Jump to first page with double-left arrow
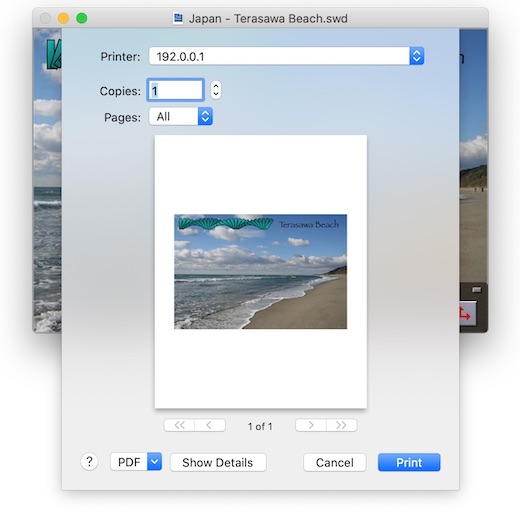Viewport: 520px width, 519px height. click(179, 425)
